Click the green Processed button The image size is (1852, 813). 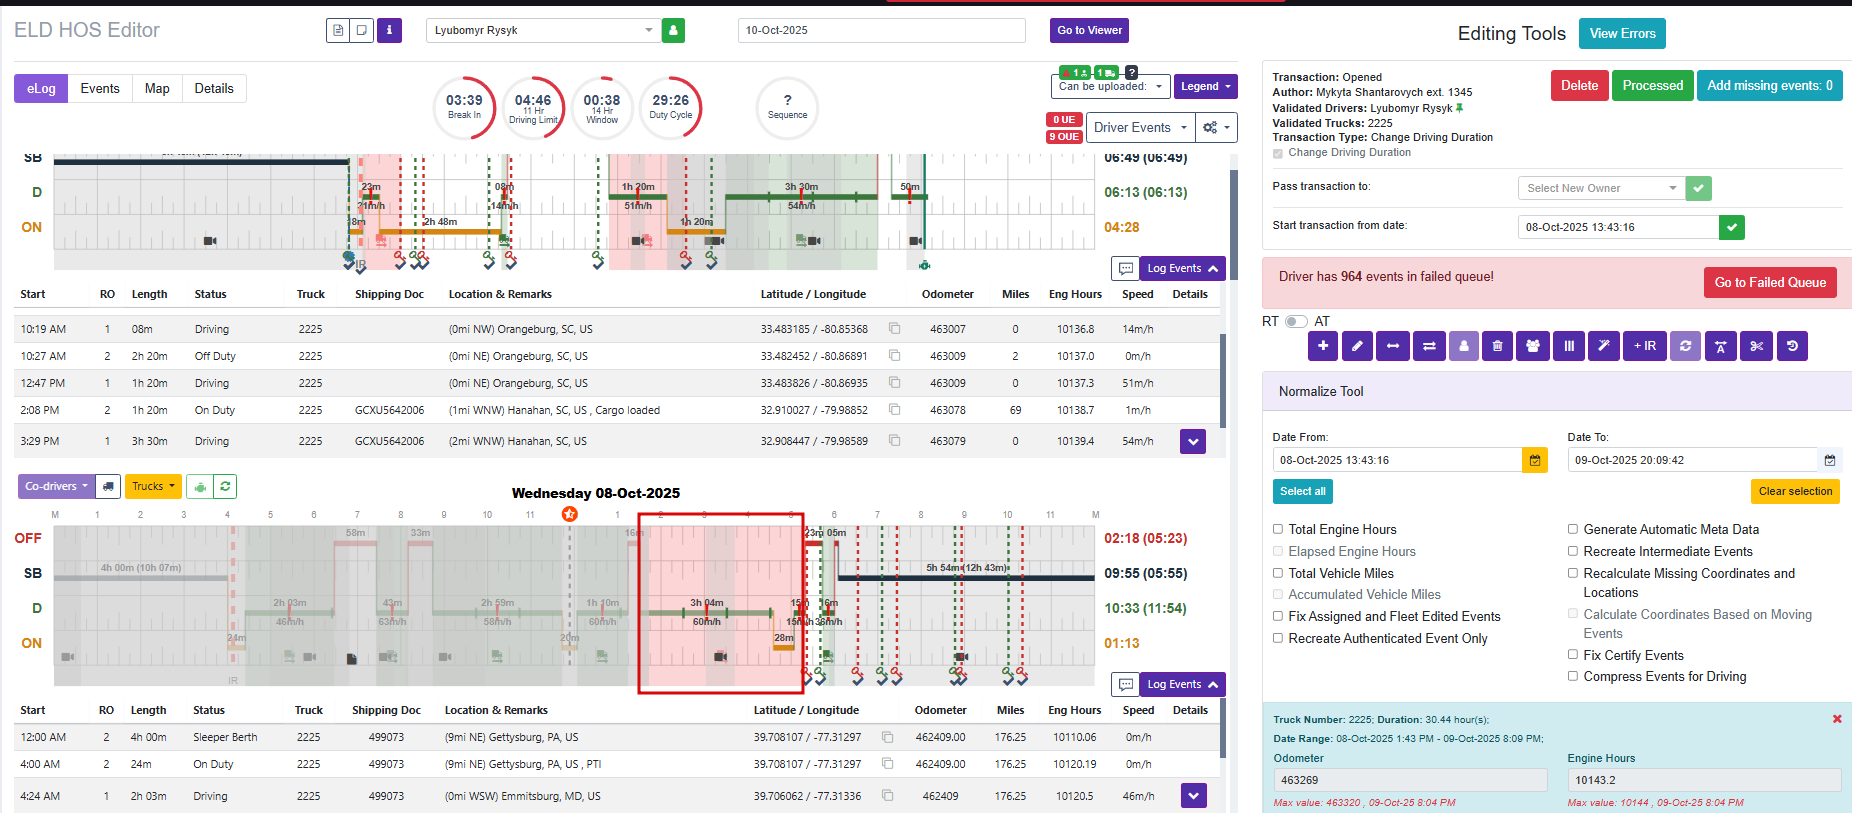1652,85
